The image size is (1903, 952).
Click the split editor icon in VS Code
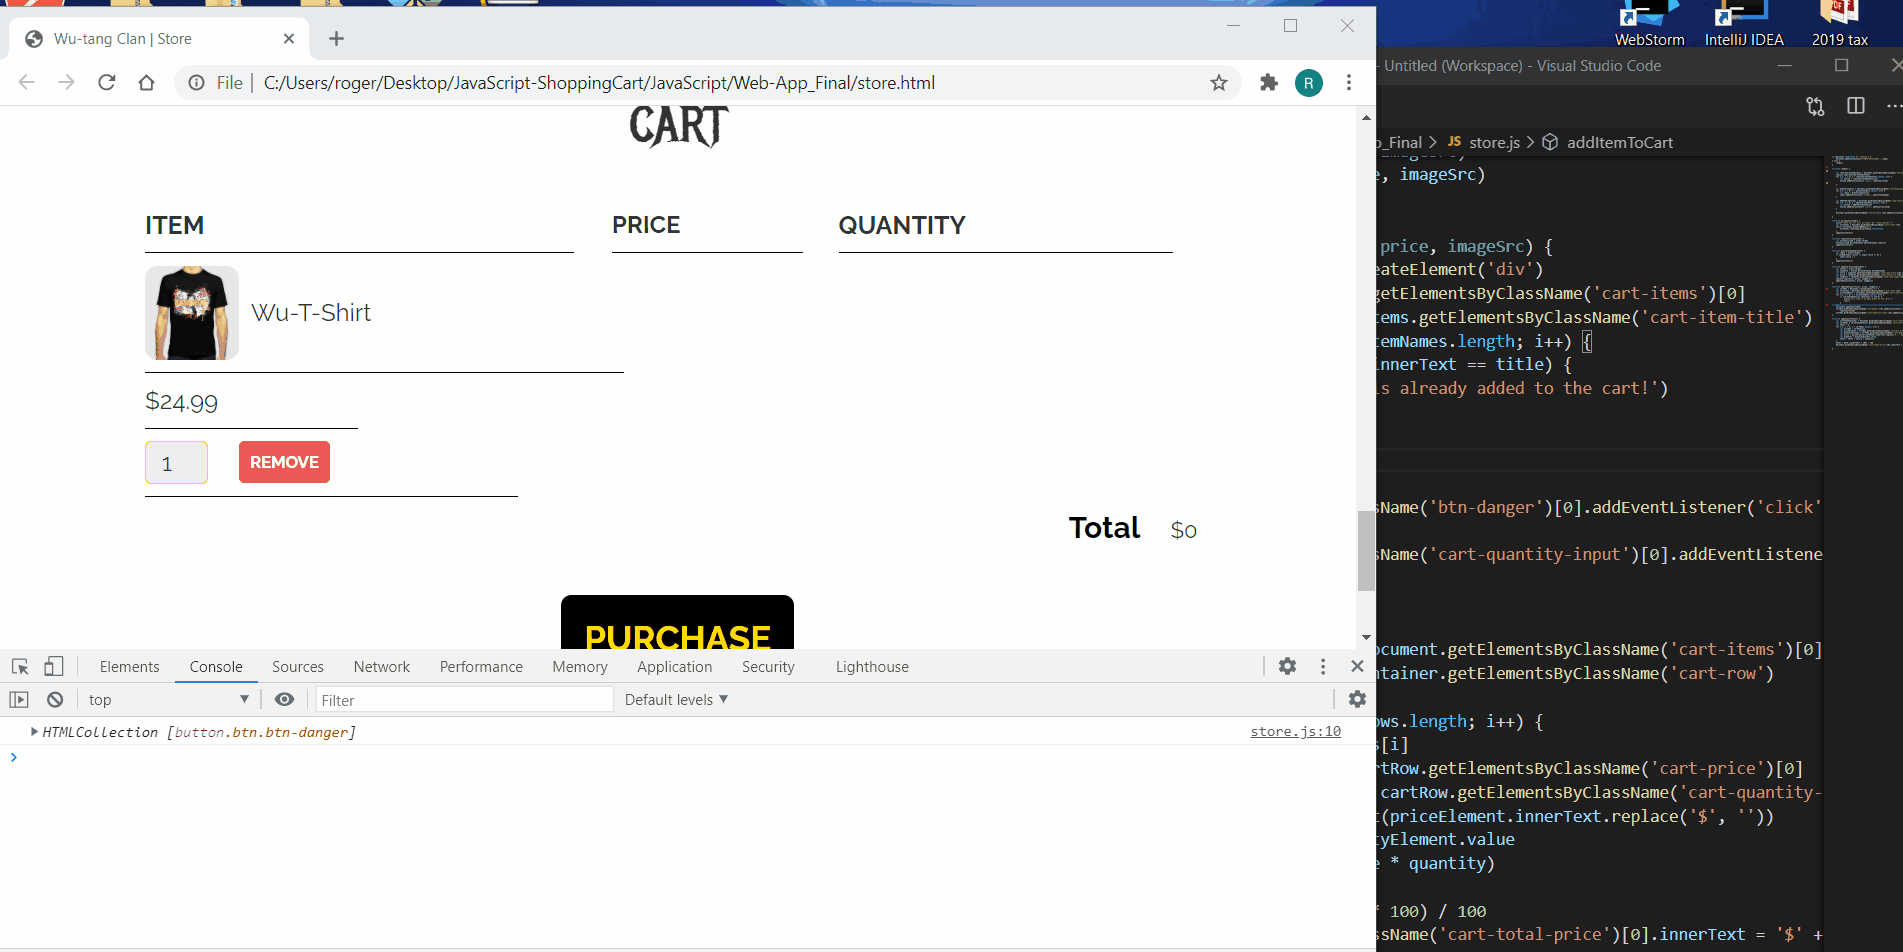1856,105
